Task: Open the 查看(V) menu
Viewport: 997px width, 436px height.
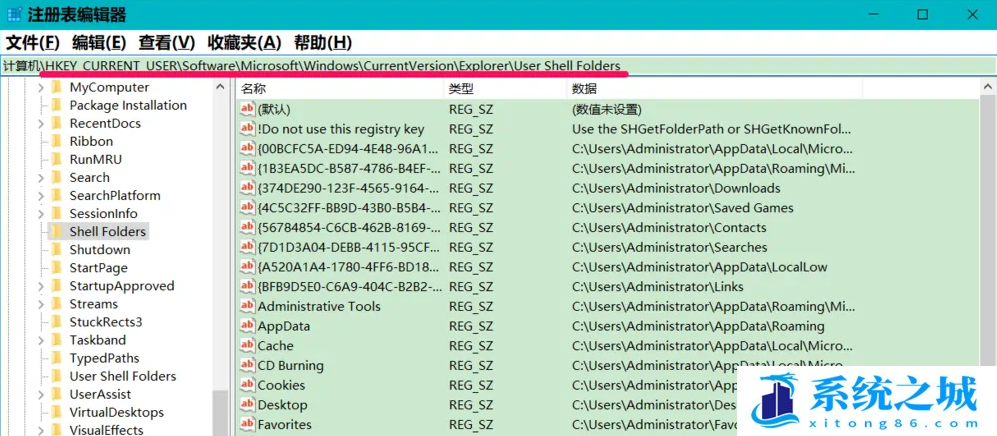Action: tap(167, 43)
